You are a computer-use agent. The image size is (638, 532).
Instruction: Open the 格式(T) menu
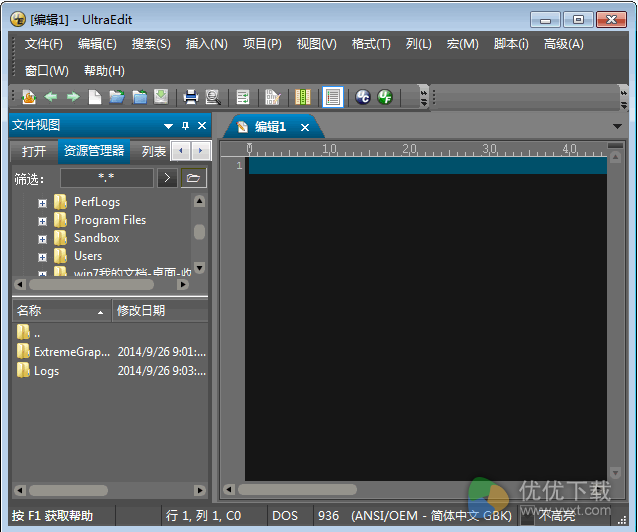[x=371, y=44]
